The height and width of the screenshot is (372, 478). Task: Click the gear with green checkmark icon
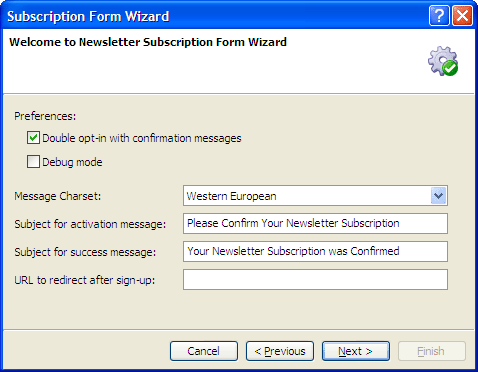click(x=443, y=61)
